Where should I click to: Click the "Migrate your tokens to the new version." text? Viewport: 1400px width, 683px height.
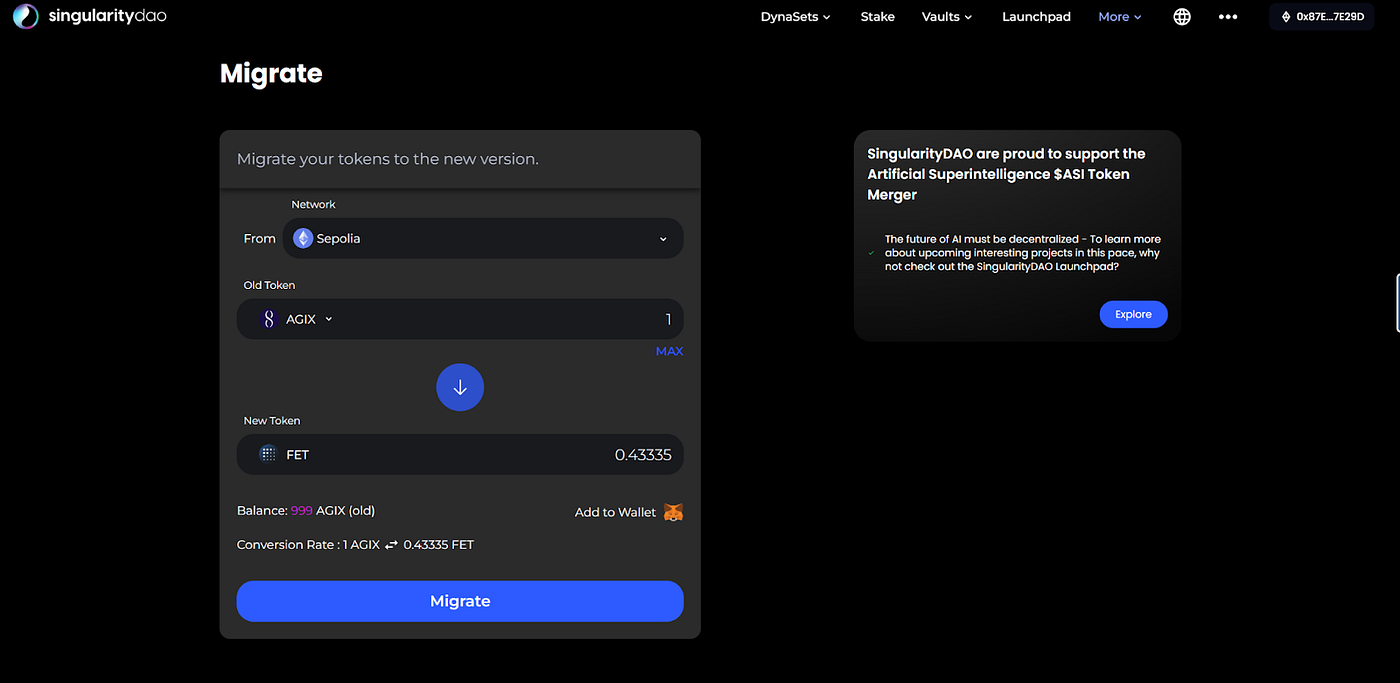pyautogui.click(x=388, y=159)
